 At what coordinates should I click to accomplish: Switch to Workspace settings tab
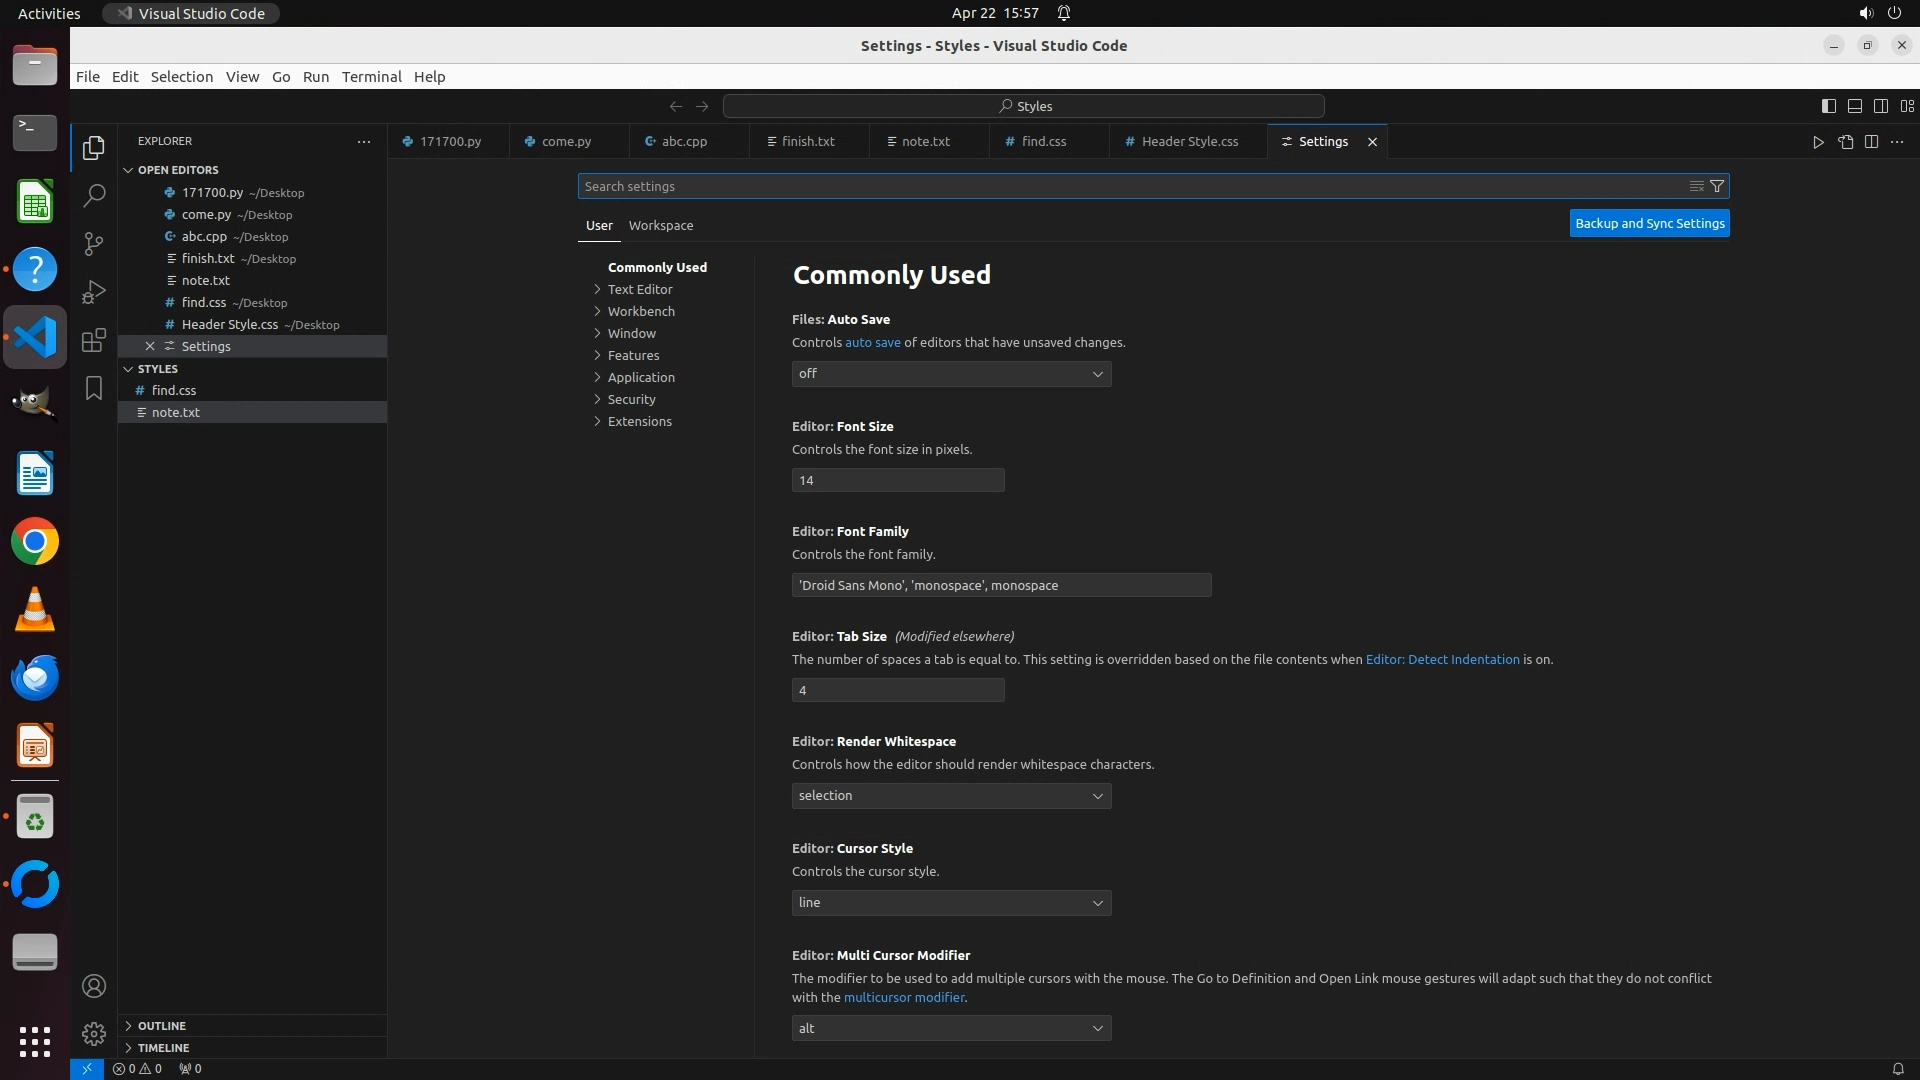[x=660, y=226]
